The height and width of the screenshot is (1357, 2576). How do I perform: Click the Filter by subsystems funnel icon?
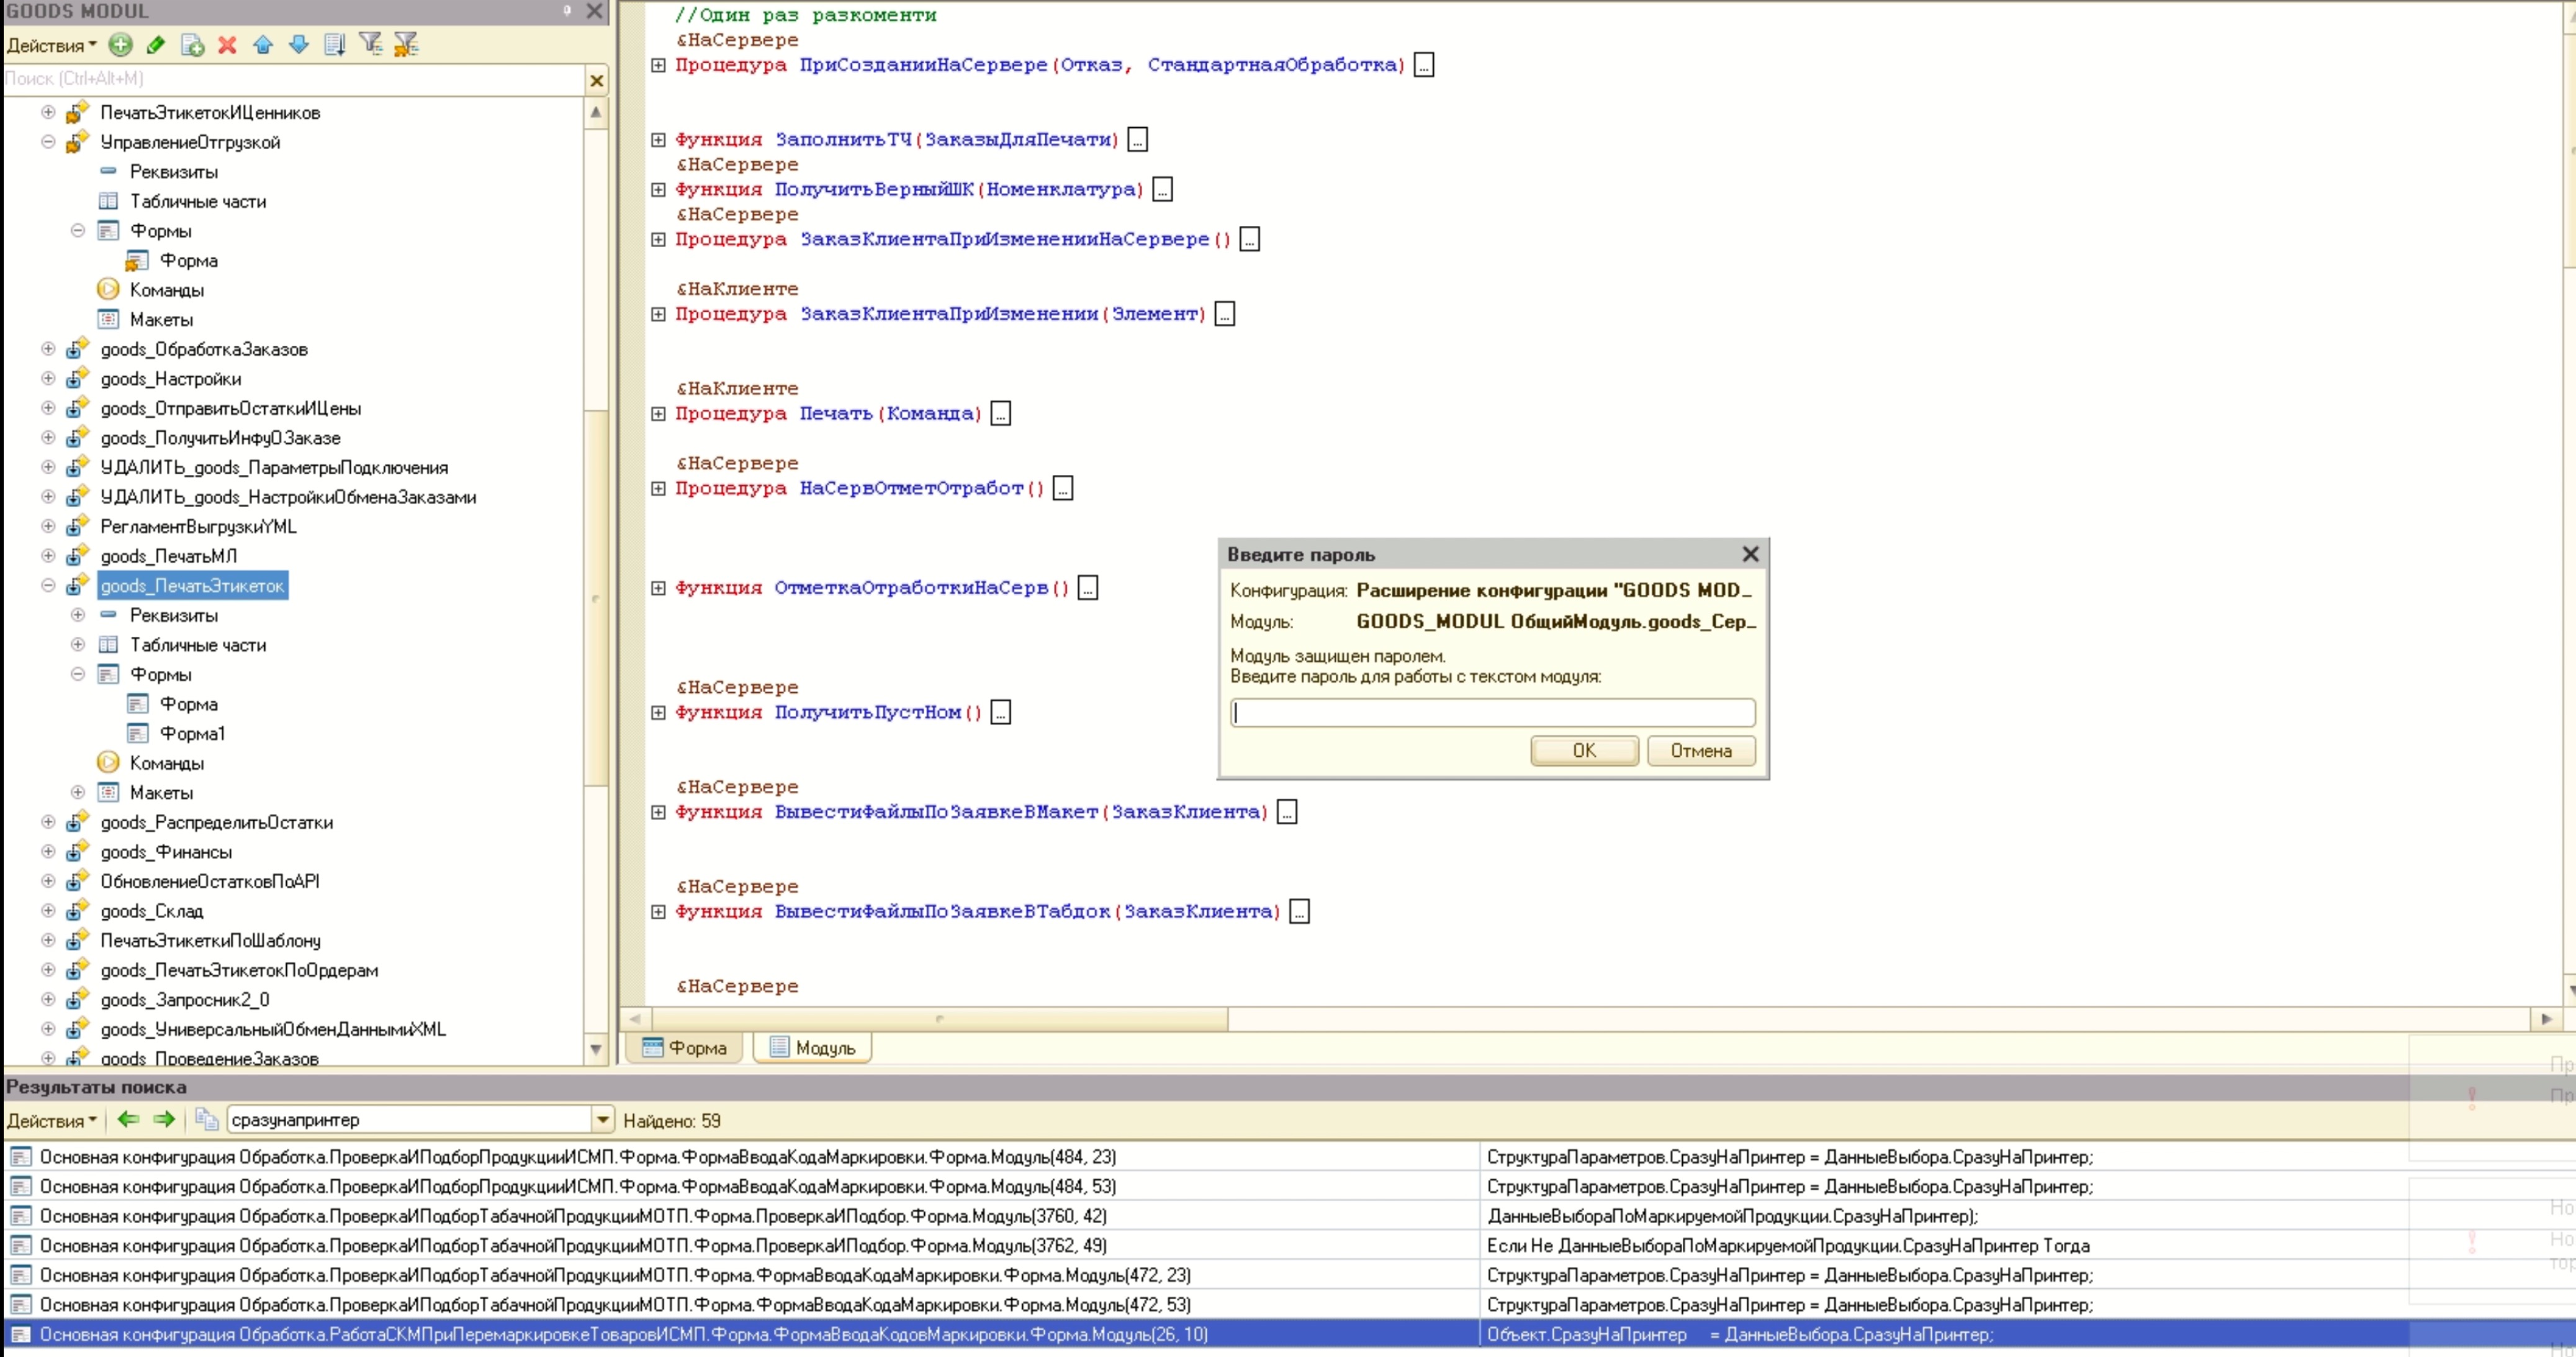[x=370, y=44]
